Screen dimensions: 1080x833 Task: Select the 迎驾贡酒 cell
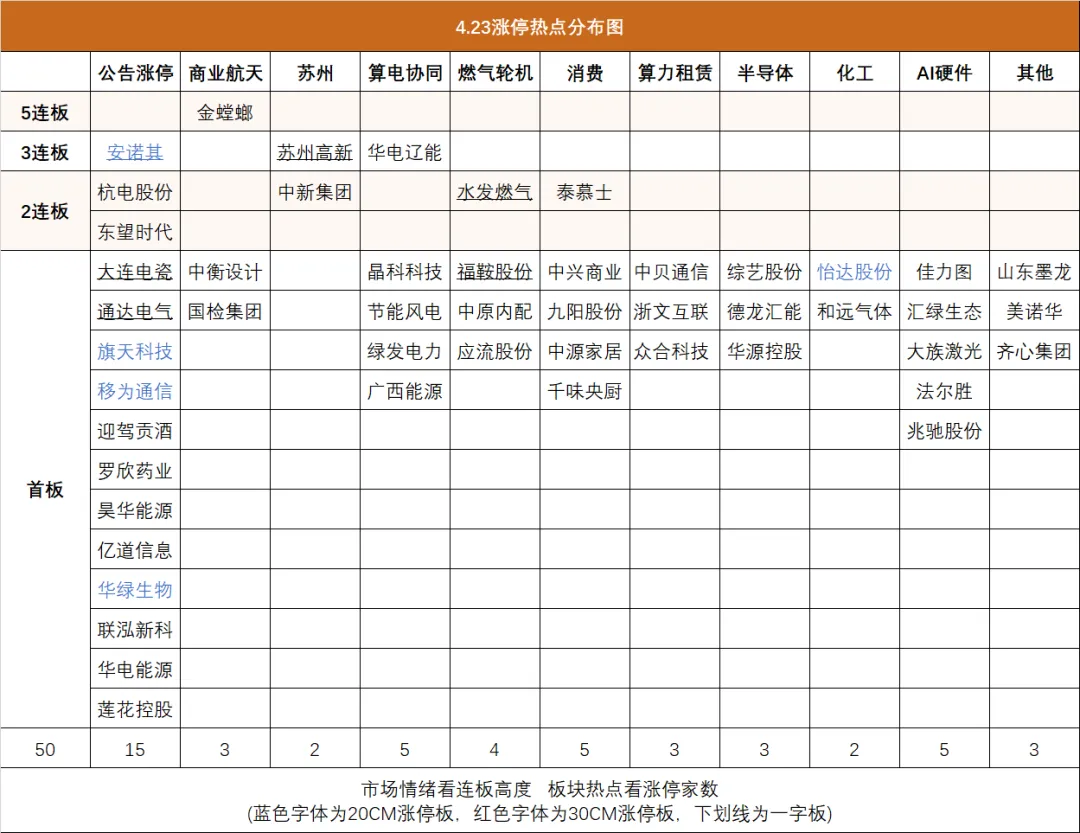click(x=135, y=431)
